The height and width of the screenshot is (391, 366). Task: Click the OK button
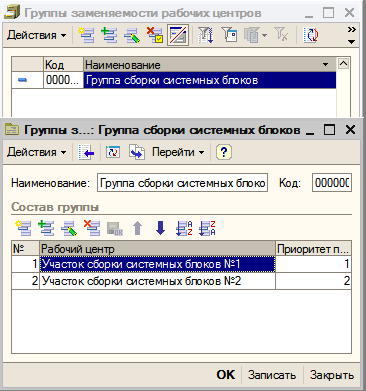pos(226,375)
